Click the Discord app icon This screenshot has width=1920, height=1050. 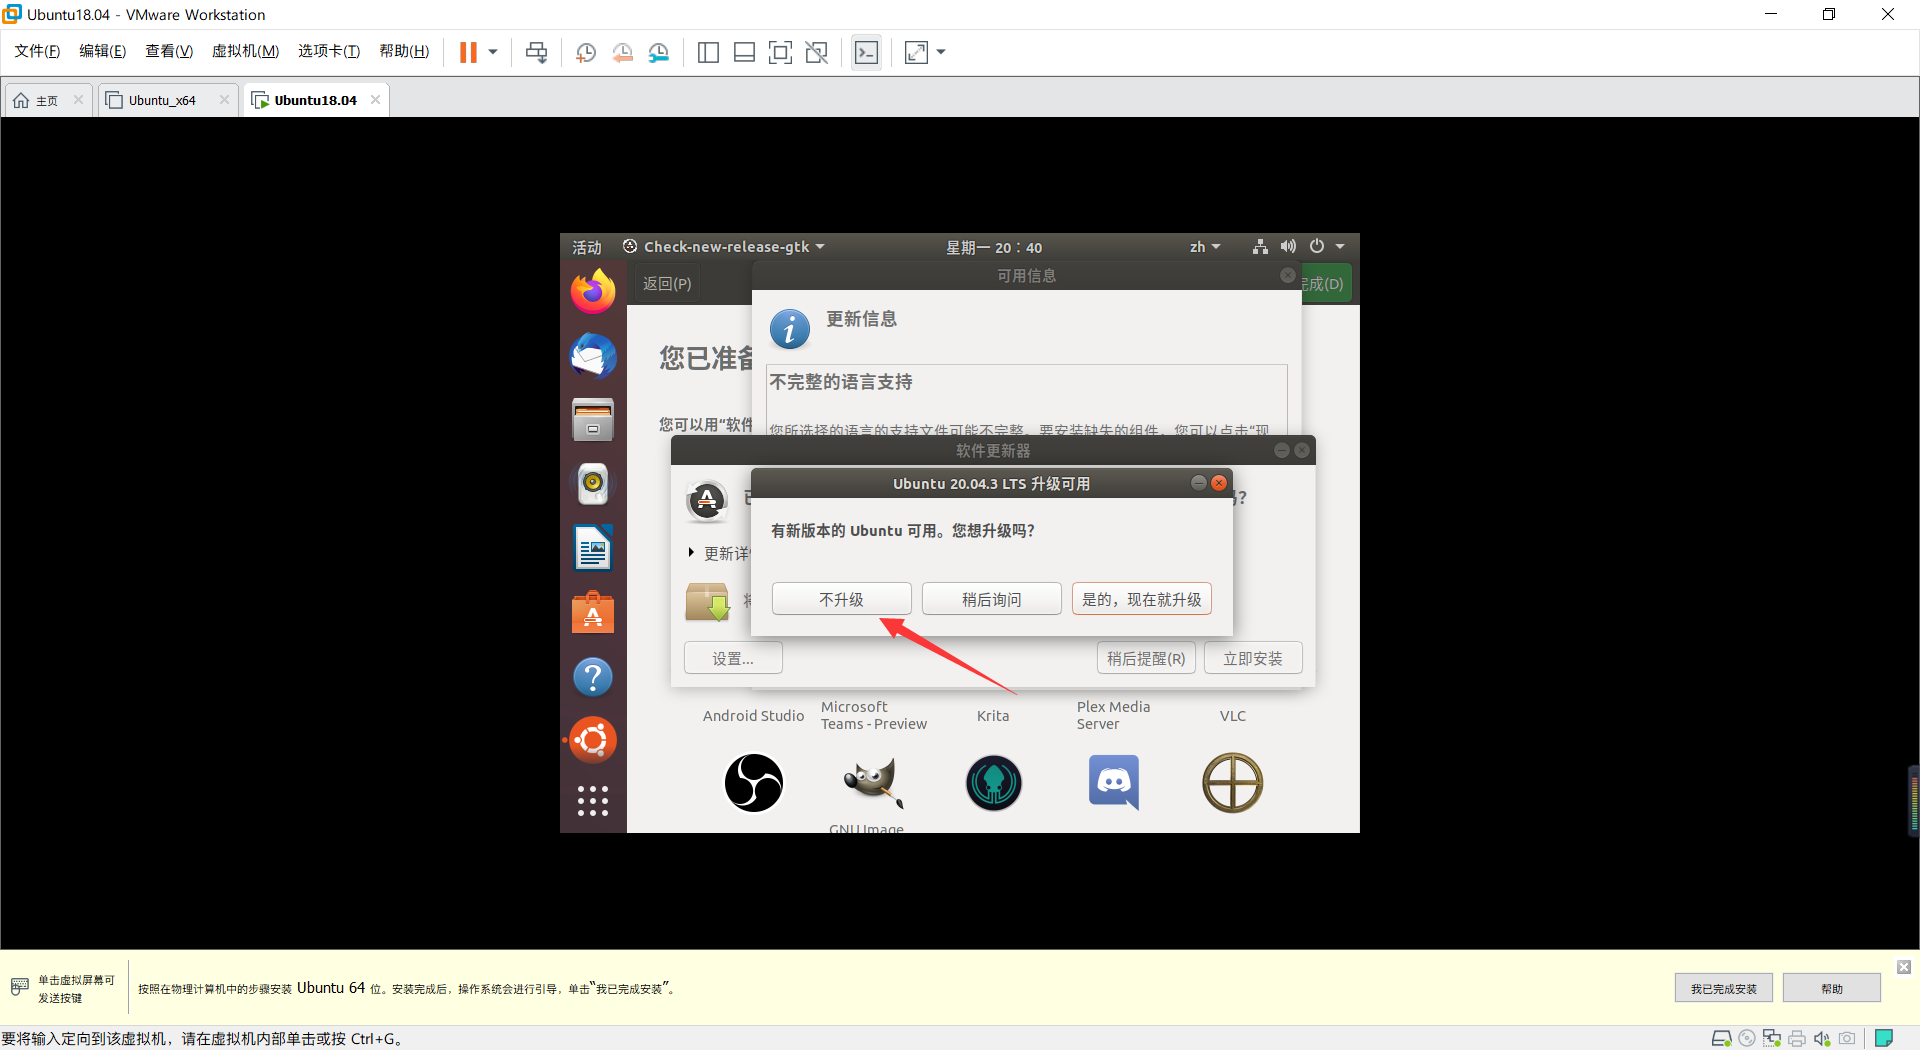coord(1113,782)
